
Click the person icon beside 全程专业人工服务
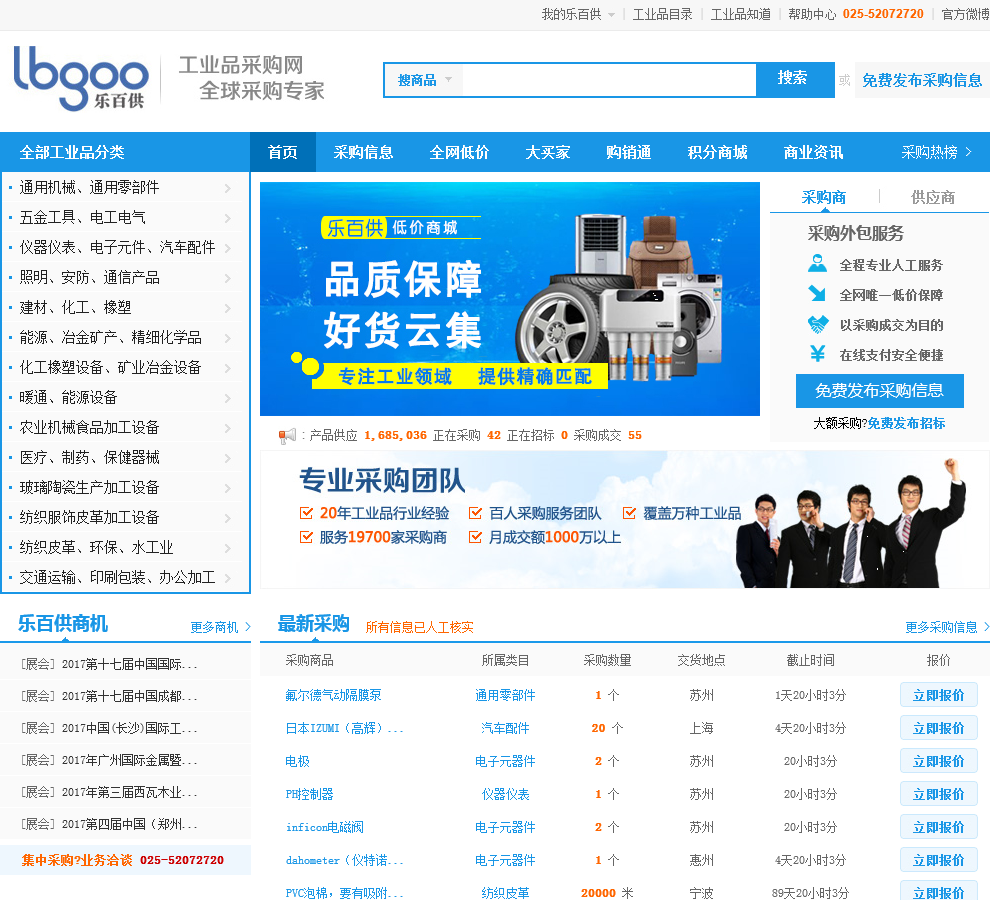[818, 264]
